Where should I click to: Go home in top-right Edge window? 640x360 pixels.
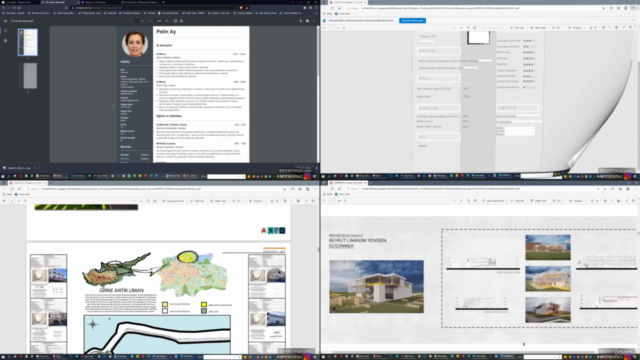pos(339,8)
